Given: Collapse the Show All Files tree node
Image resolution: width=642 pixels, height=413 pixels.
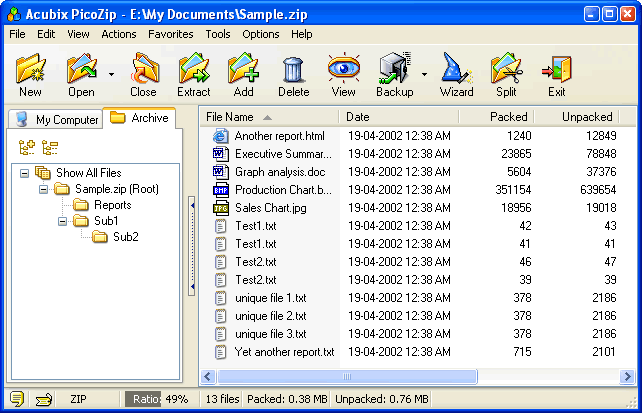Looking at the screenshot, I should (x=25, y=174).
